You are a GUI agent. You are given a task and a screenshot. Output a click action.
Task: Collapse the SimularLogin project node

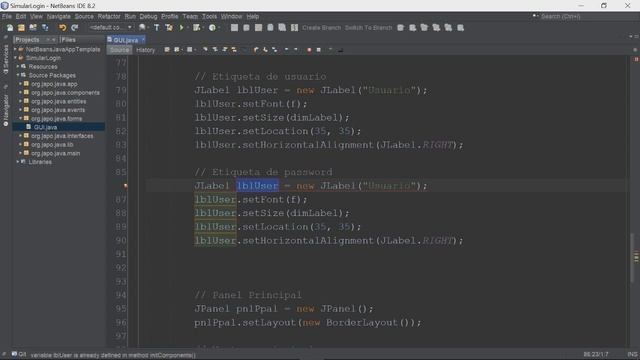point(16,58)
